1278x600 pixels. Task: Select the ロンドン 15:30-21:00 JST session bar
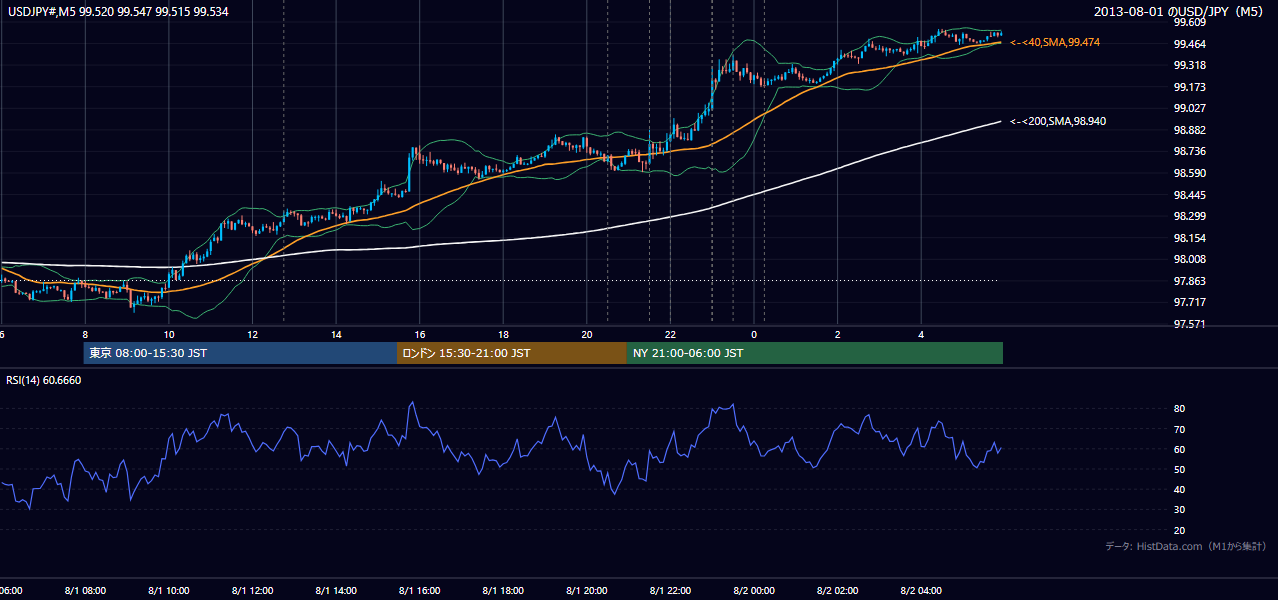[512, 353]
